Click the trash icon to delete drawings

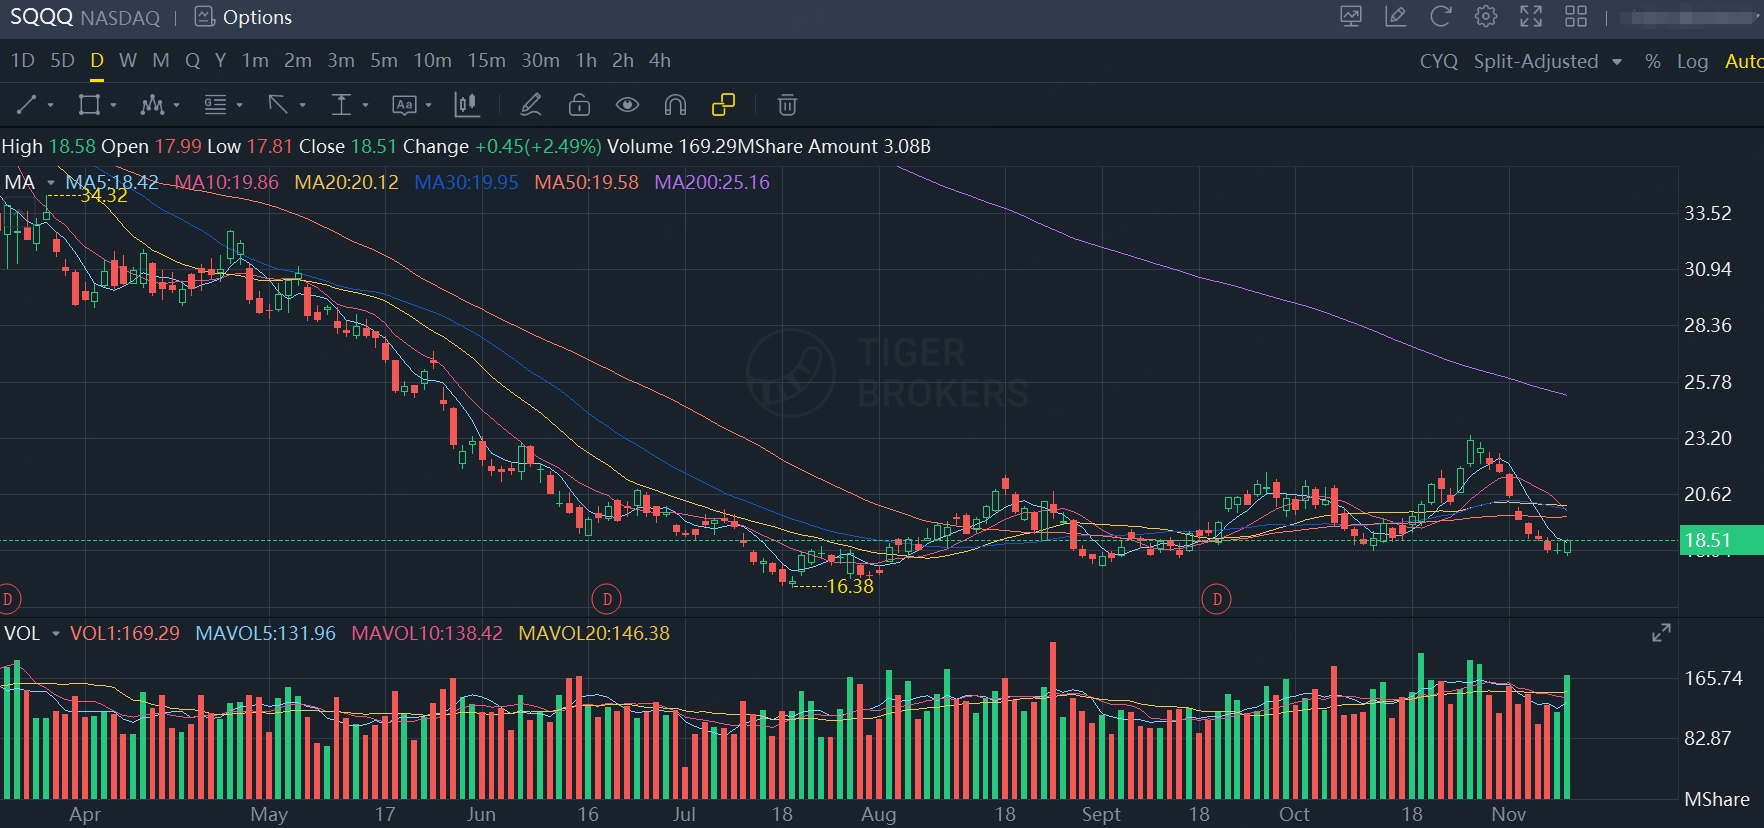point(787,105)
